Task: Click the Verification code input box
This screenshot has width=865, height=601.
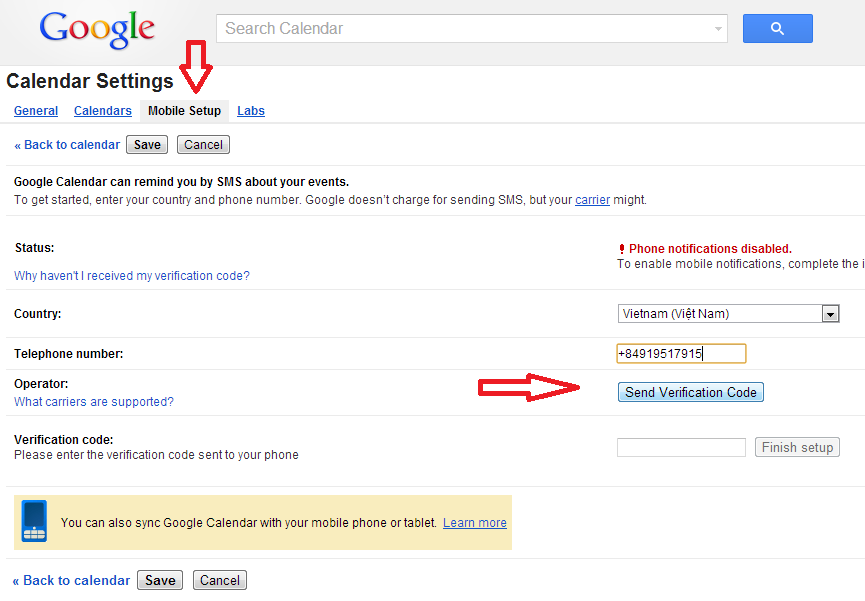Action: tap(681, 447)
